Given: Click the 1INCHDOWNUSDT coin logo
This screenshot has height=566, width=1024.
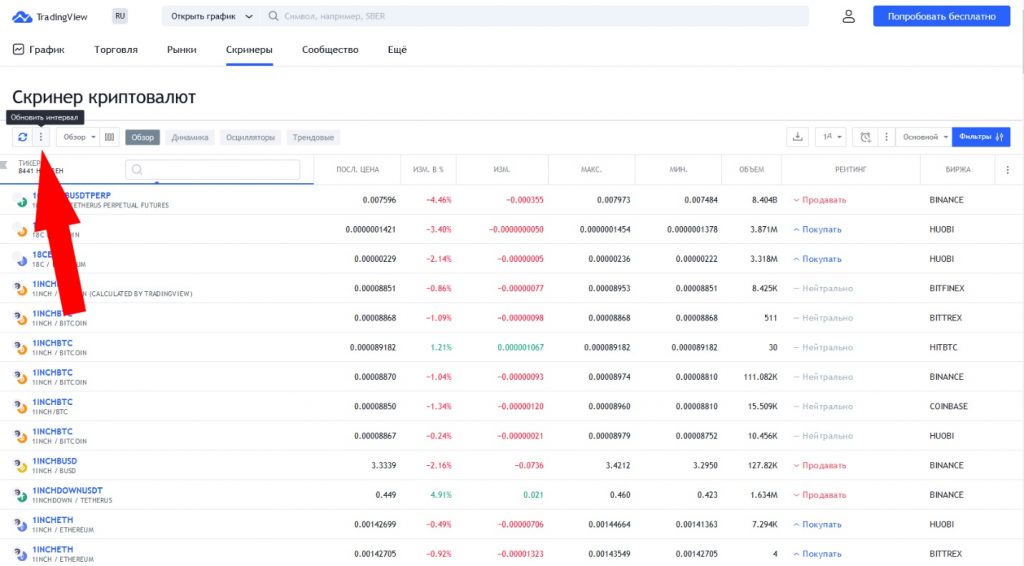Looking at the screenshot, I should pos(21,495).
